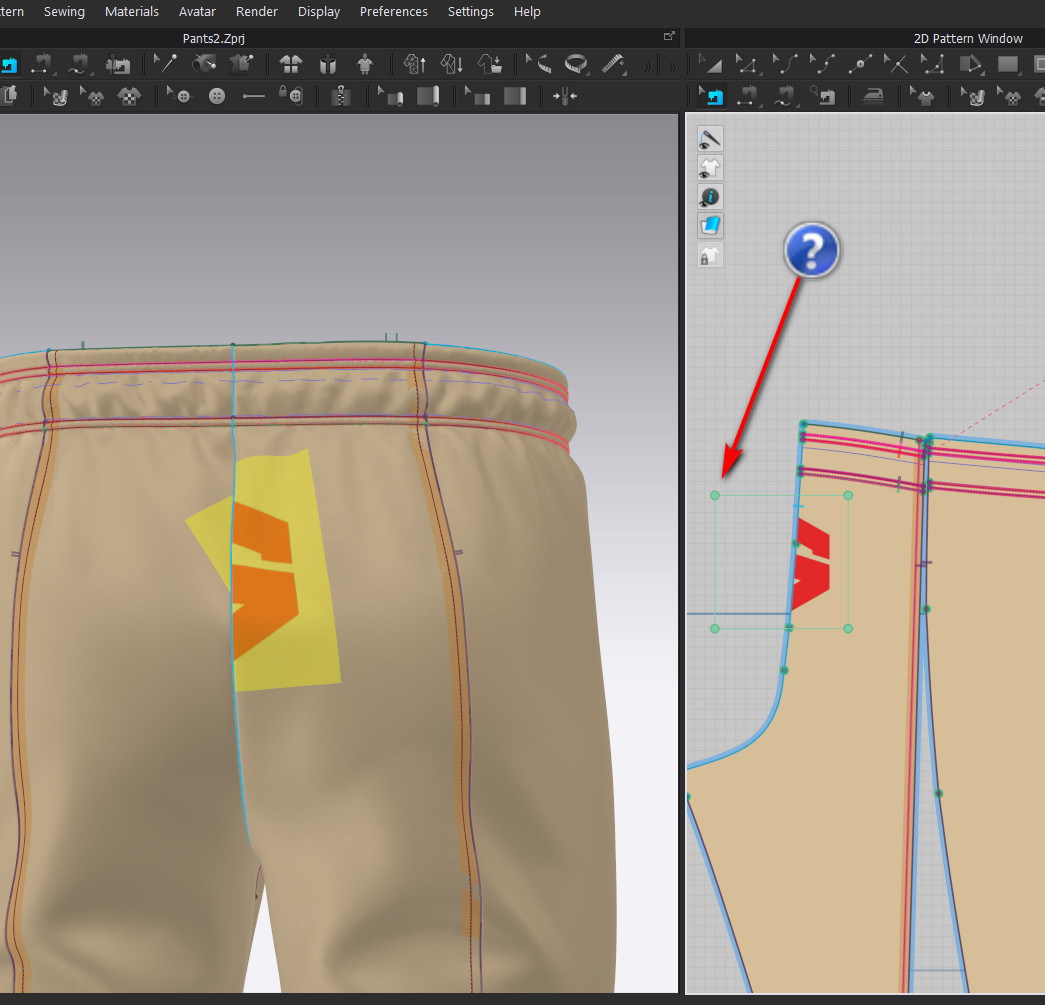Select Segment Sewing tool in 3D toolbar

[42, 65]
